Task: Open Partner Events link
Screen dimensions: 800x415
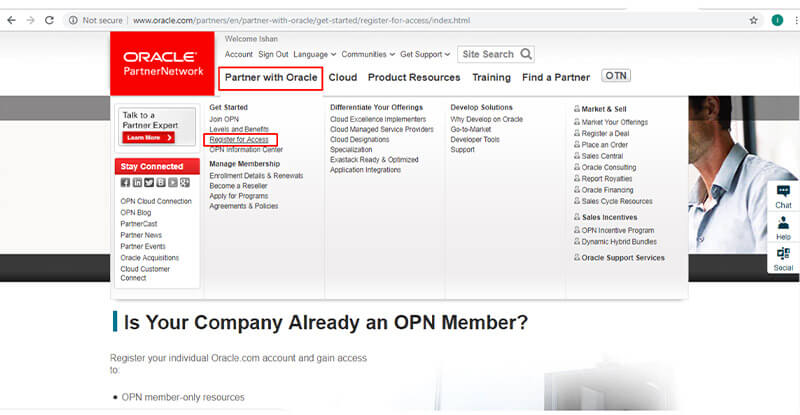Action: 143,246
